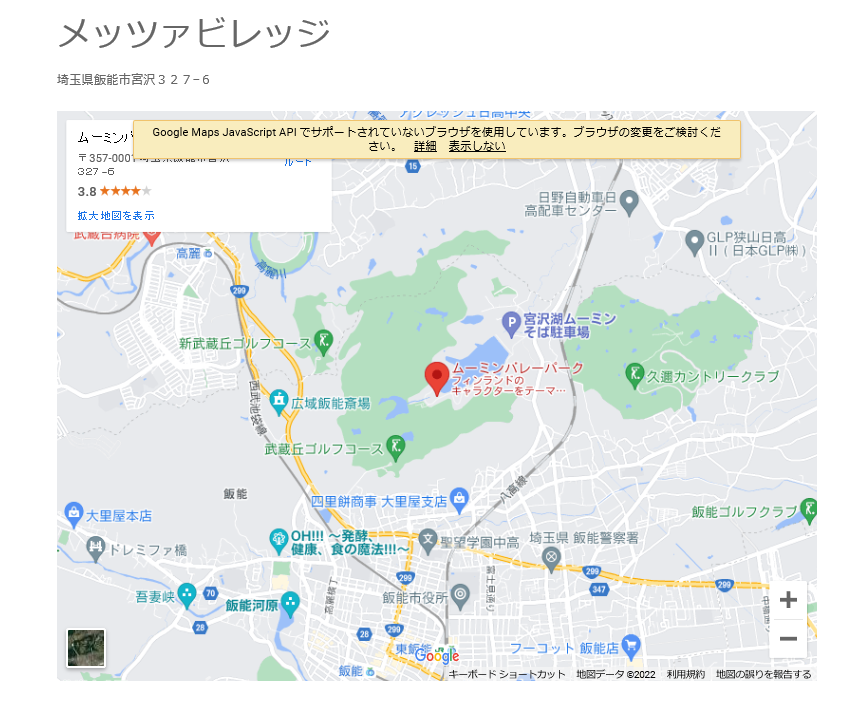The width and height of the screenshot is (848, 701).
Task: Select the 宮沢湖ムーミンそば駐車場 parking icon
Action: click(x=510, y=322)
